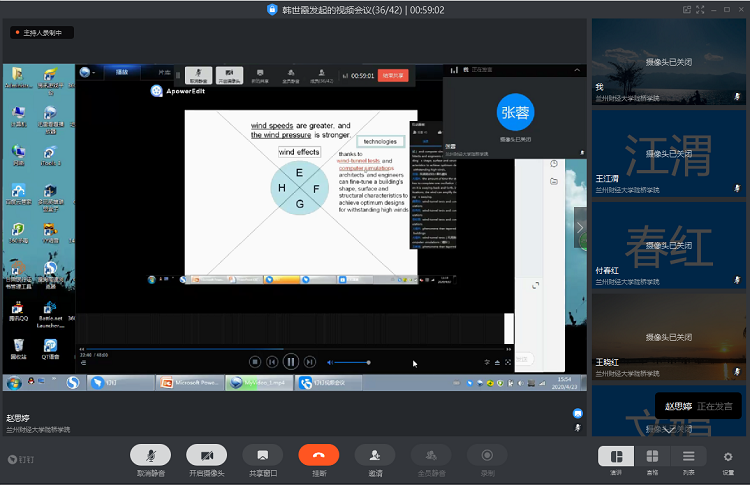Collapse the 张蓉 speaker panel chevron
750x486 pixels.
click(577, 70)
